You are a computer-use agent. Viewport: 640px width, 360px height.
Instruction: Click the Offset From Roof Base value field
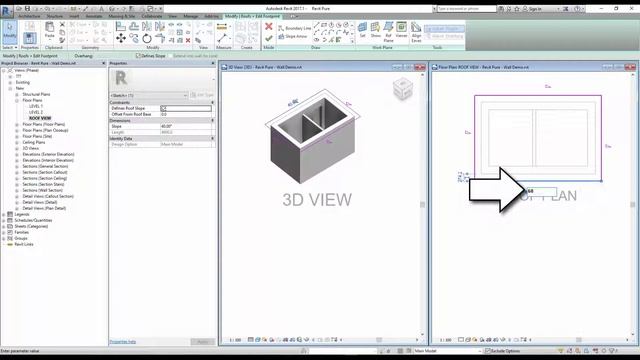pyautogui.click(x=186, y=114)
